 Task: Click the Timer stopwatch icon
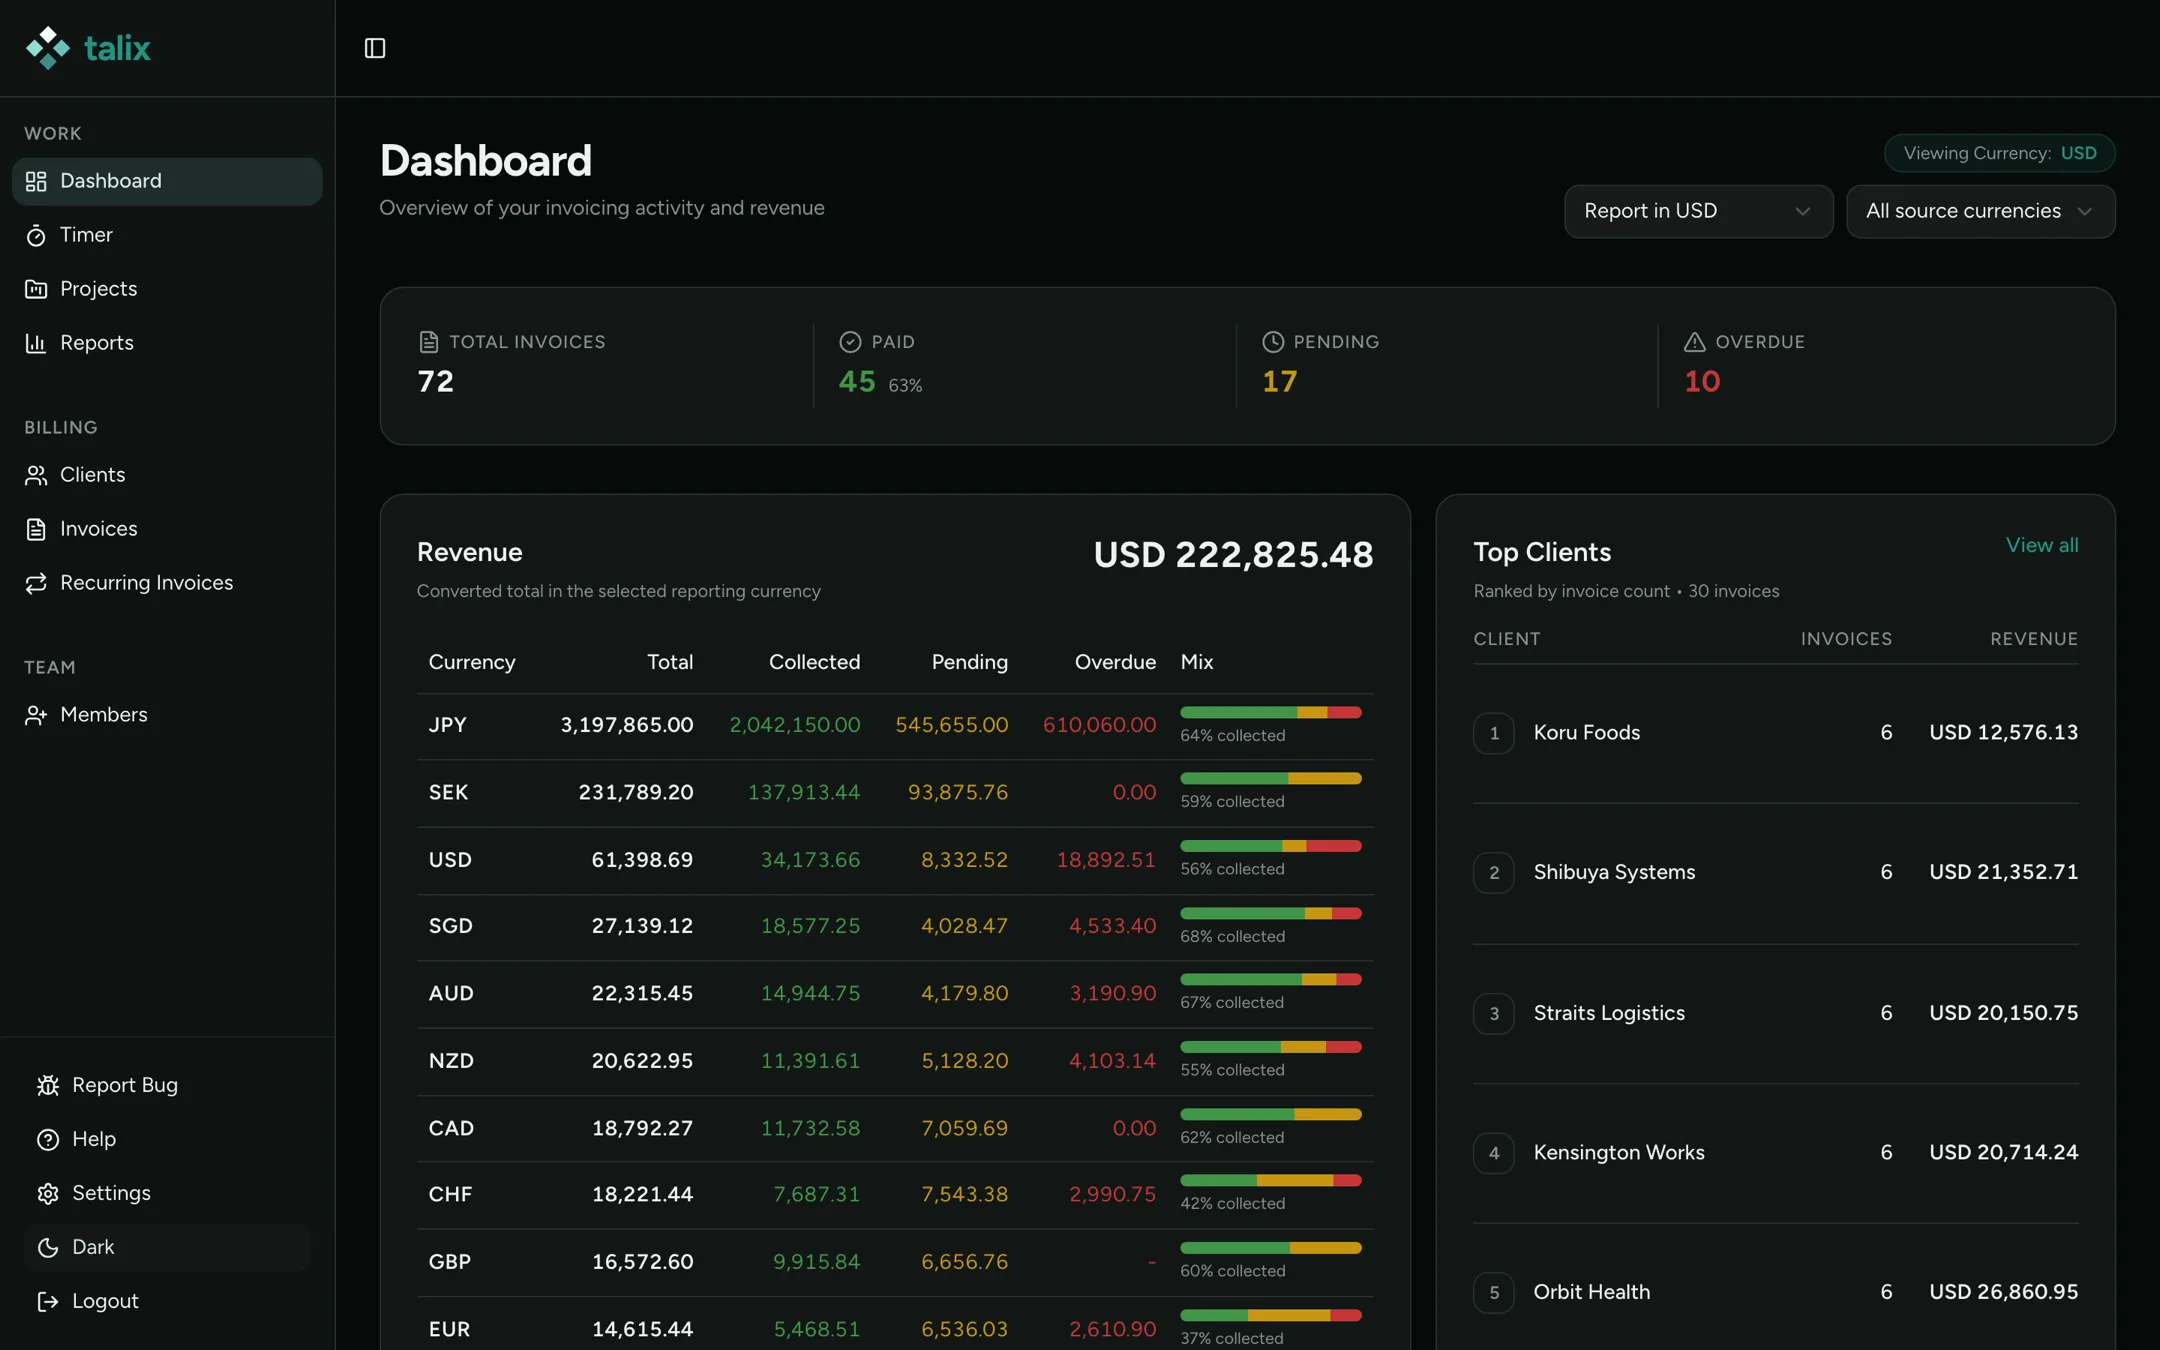click(36, 235)
